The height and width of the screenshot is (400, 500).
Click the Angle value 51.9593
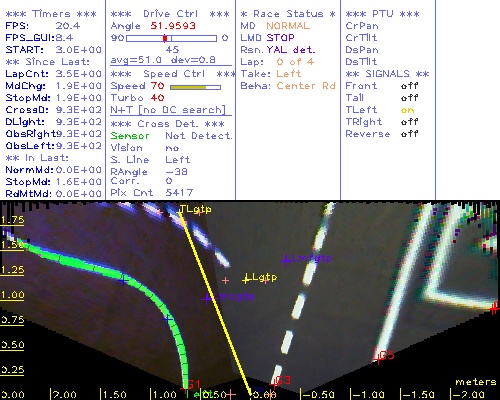(x=173, y=26)
